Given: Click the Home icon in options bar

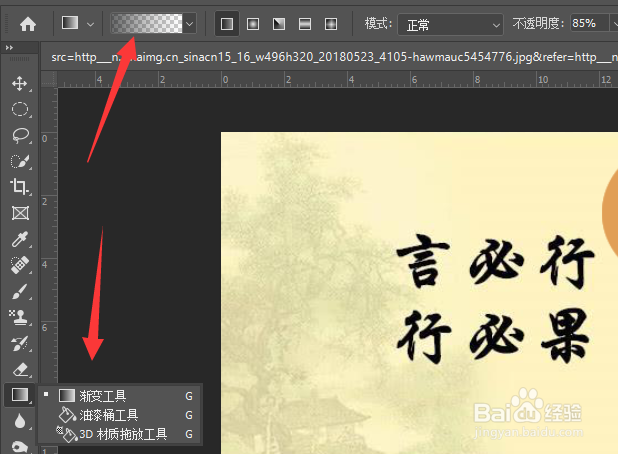Looking at the screenshot, I should tap(28, 24).
